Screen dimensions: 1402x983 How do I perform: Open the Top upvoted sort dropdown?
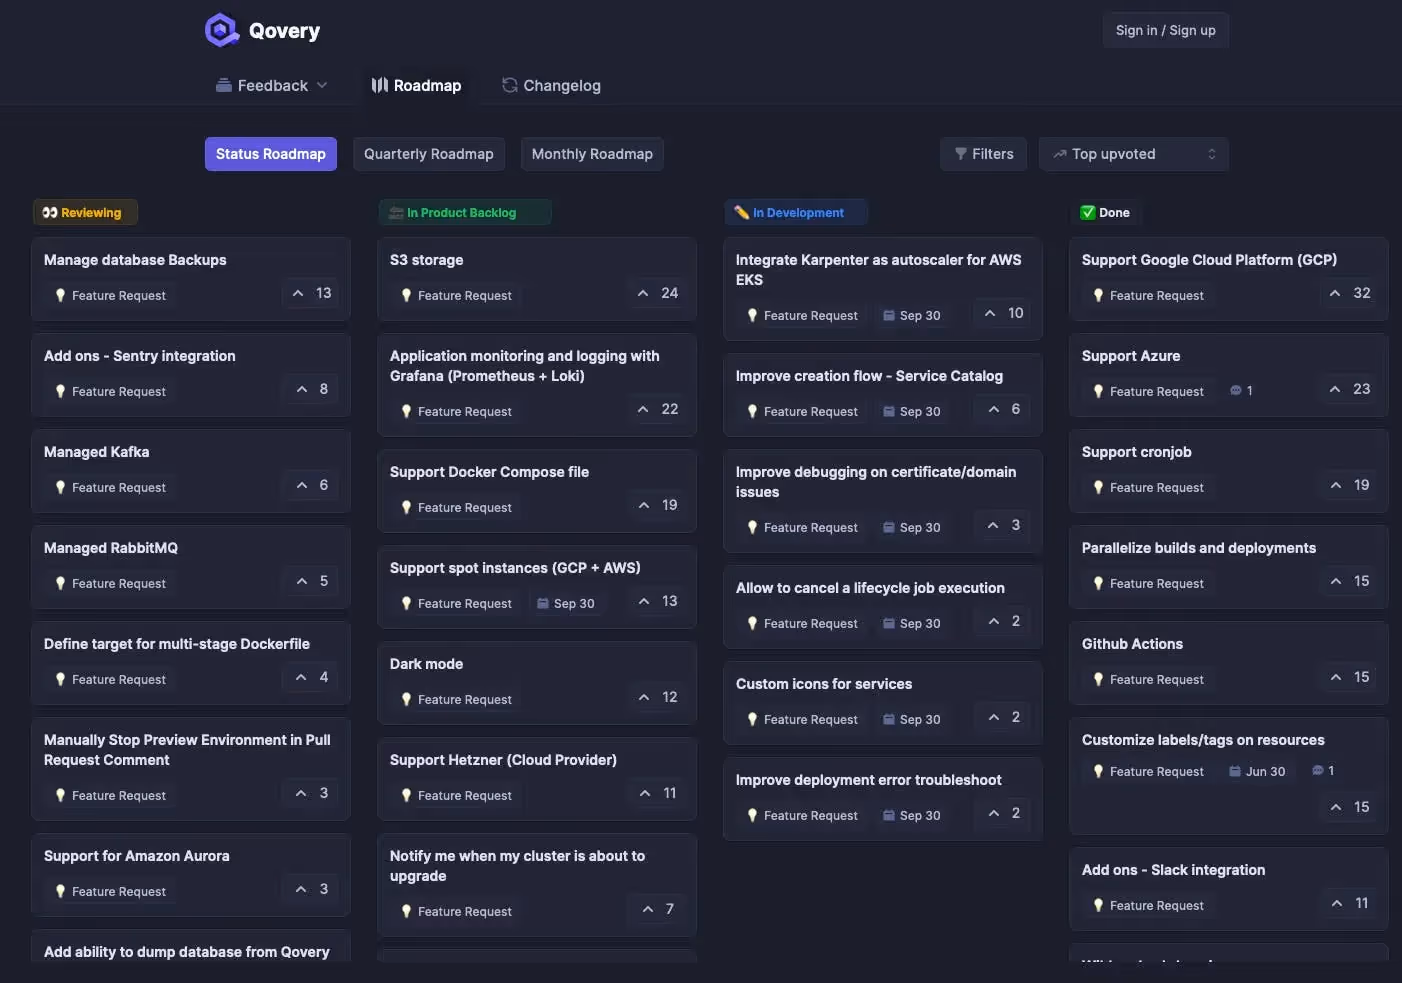click(1133, 153)
